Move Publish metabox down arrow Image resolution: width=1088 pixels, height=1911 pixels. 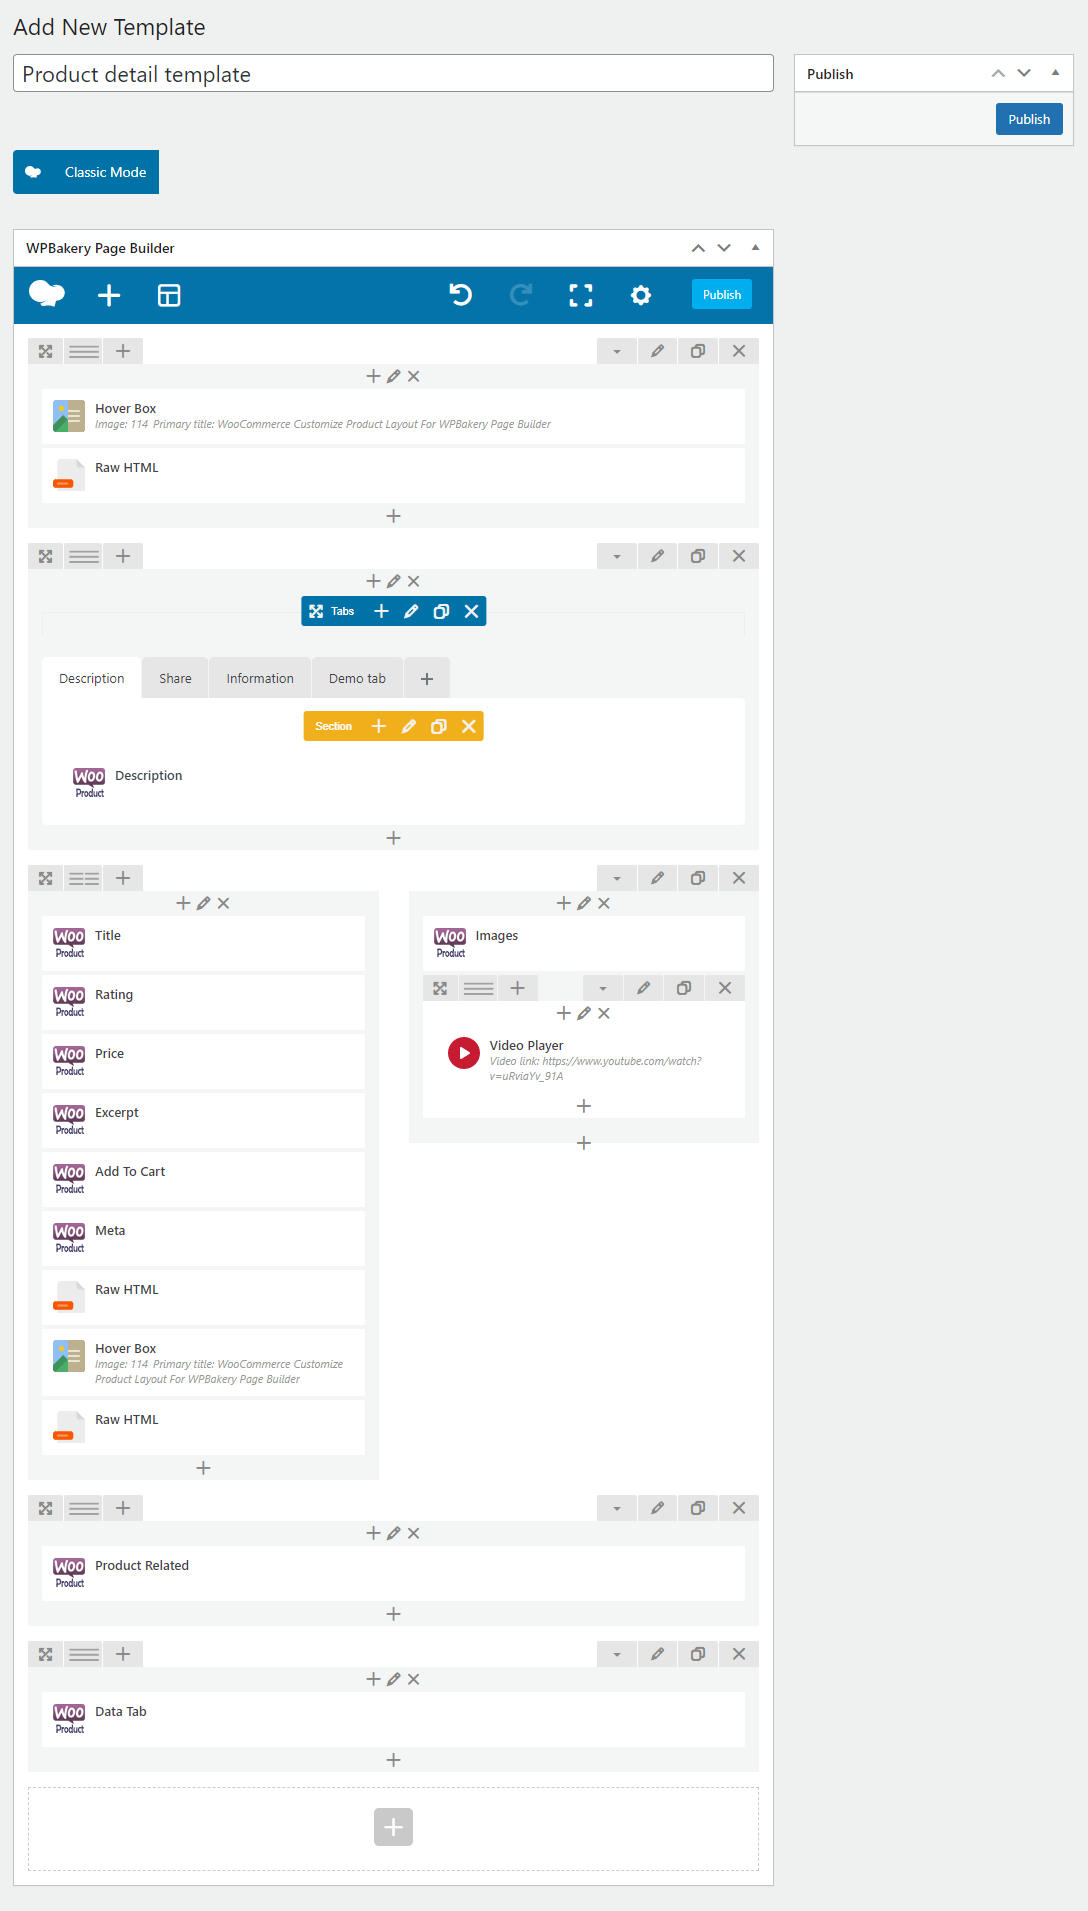click(1024, 73)
